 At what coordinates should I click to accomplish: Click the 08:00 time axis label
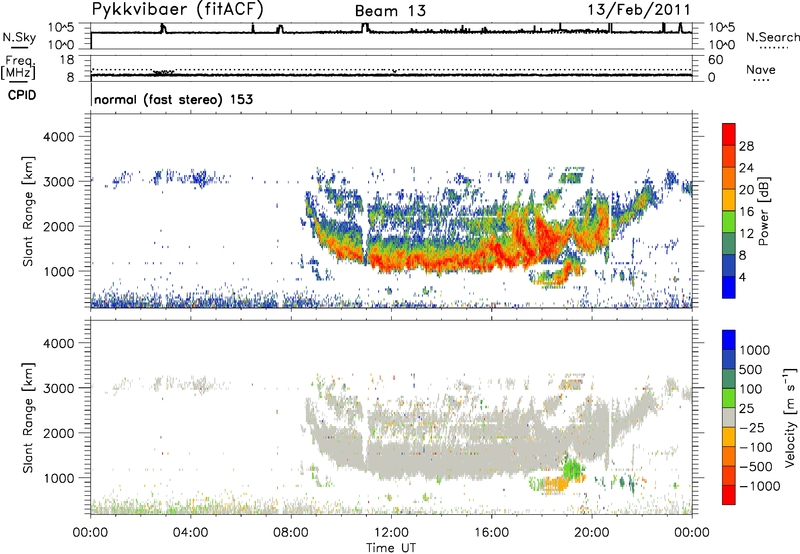pos(291,533)
